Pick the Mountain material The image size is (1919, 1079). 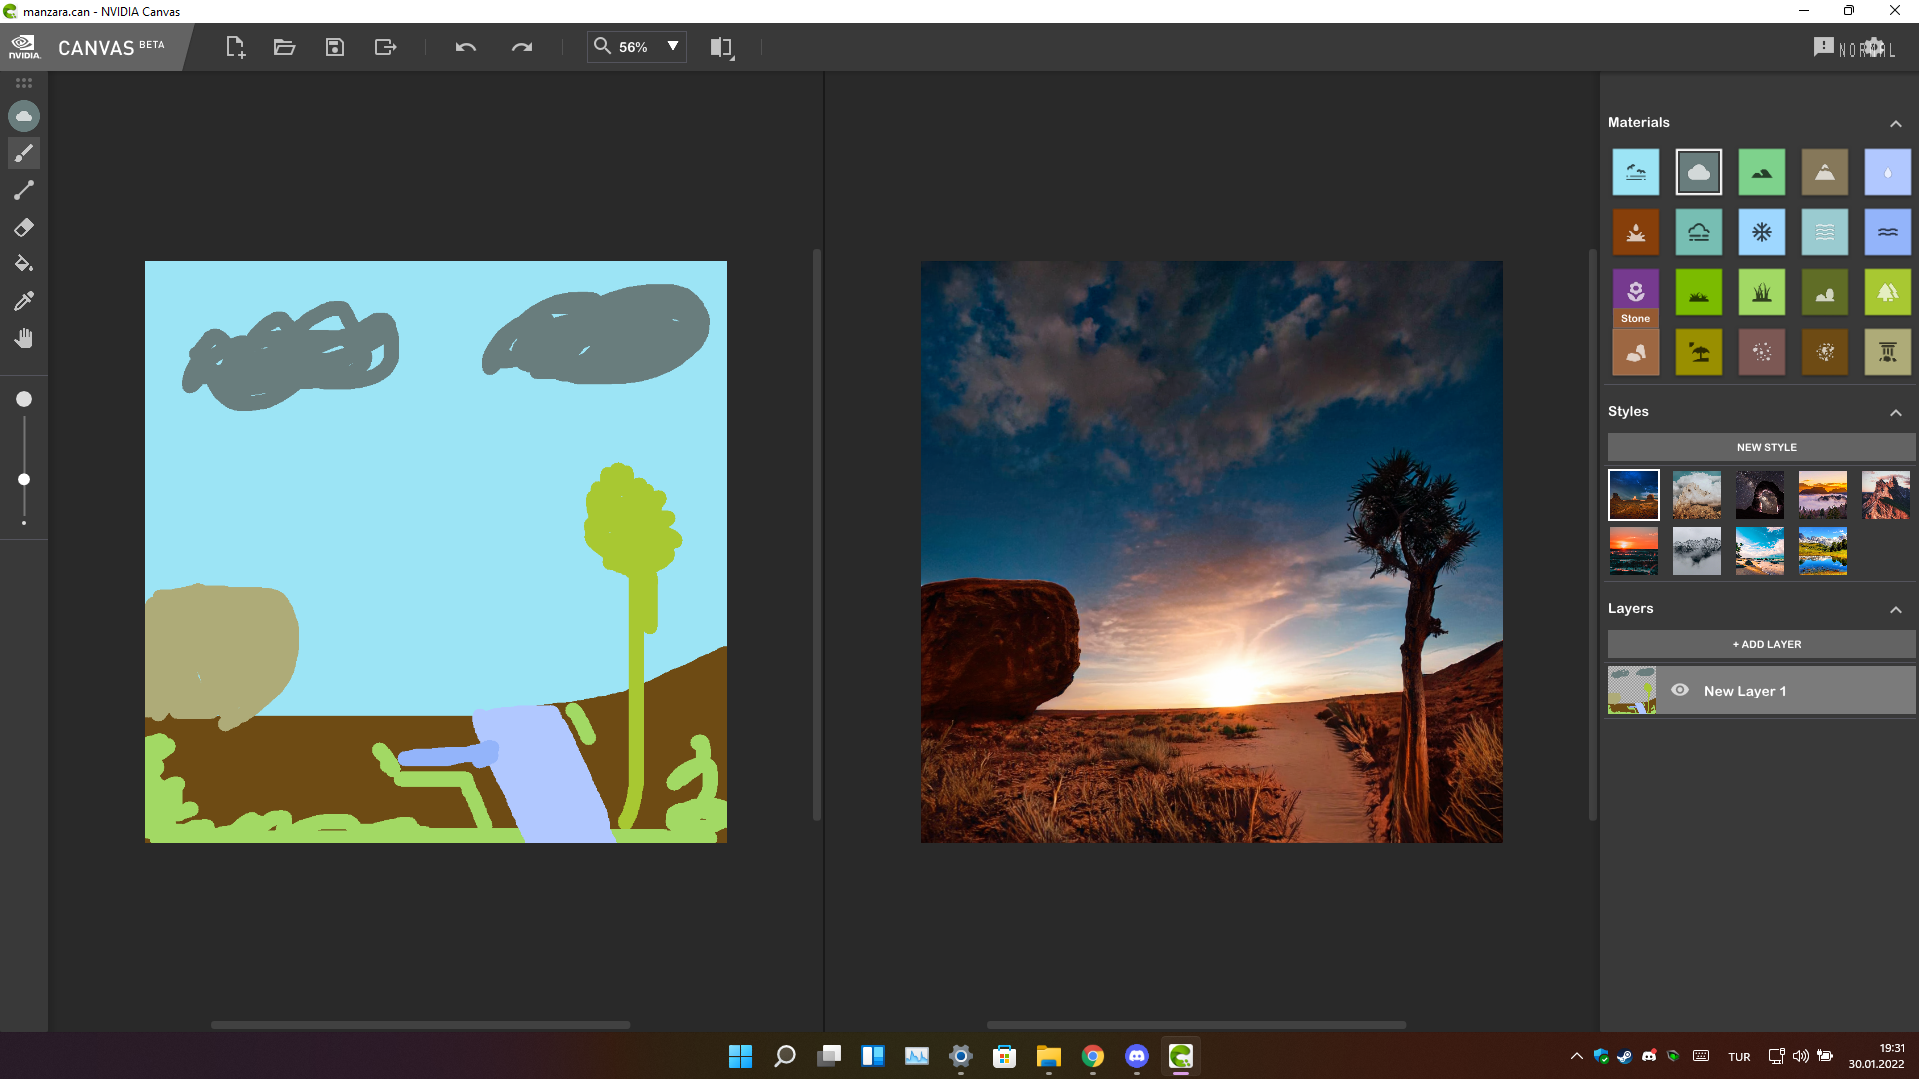click(x=1825, y=172)
